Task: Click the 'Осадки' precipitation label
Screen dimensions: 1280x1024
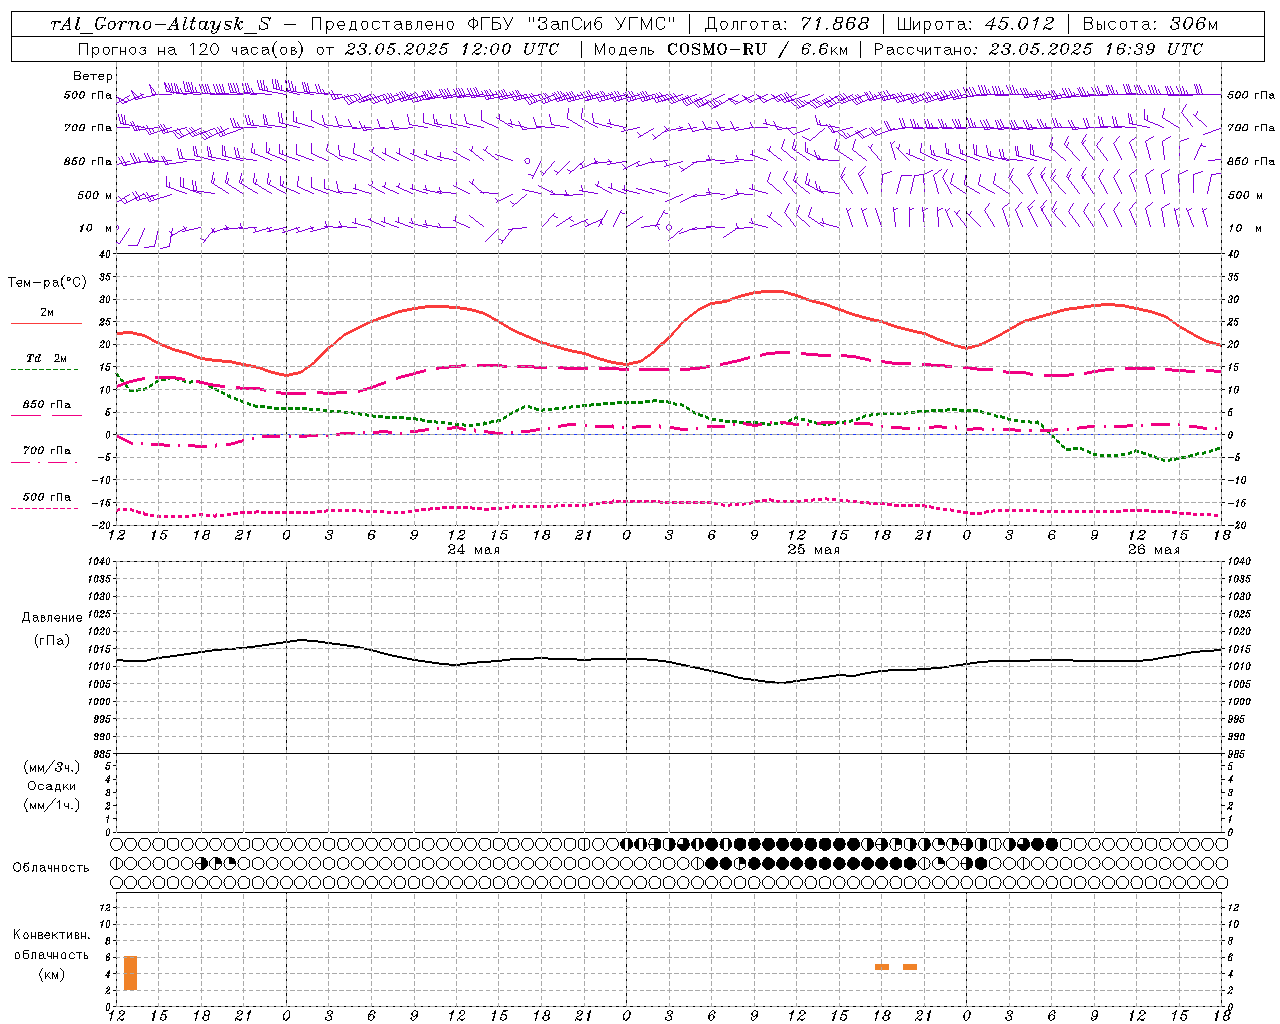Action: coord(52,786)
